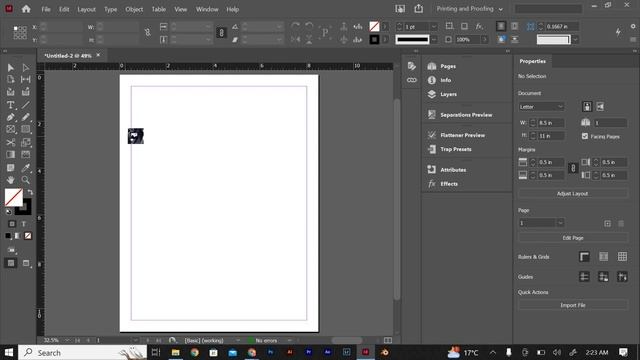This screenshot has width=640, height=360.
Task: Click the Adjust Layout button
Action: (x=573, y=193)
